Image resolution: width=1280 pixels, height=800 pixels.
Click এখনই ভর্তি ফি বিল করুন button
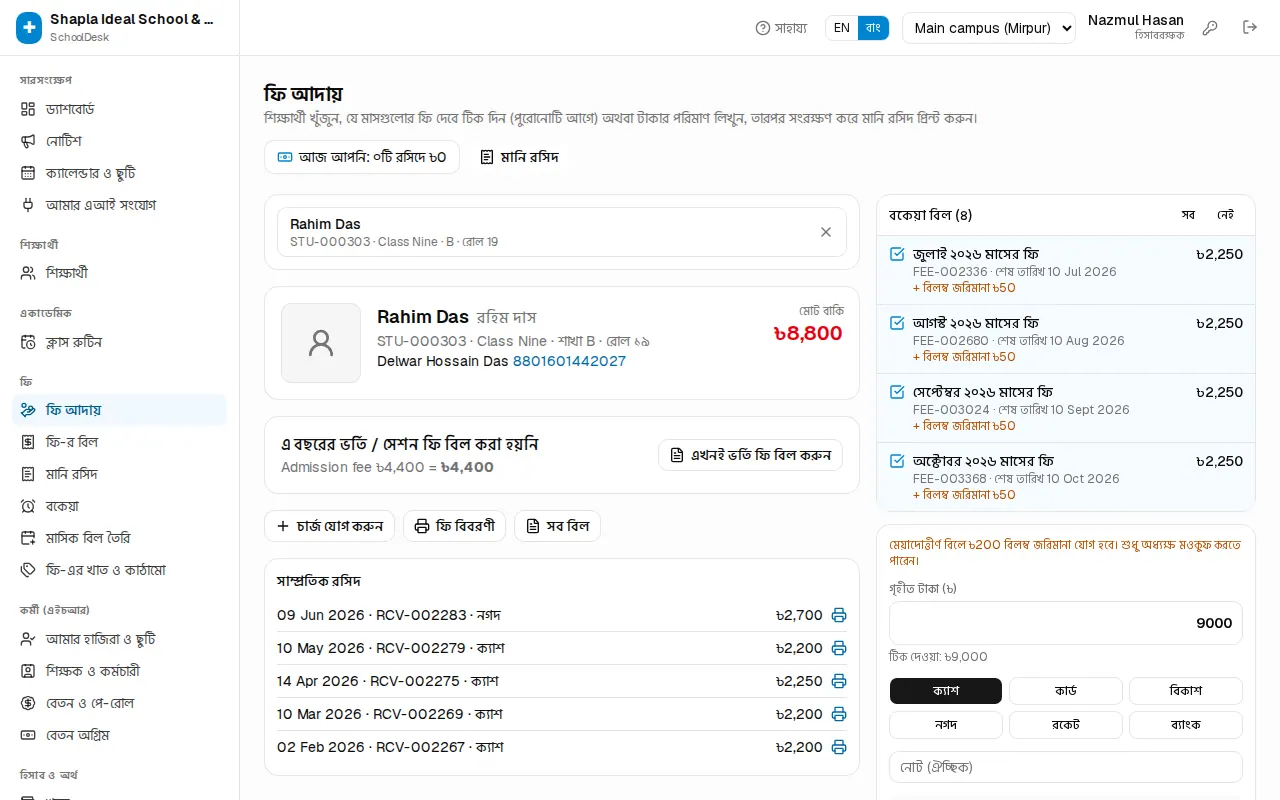click(x=750, y=455)
